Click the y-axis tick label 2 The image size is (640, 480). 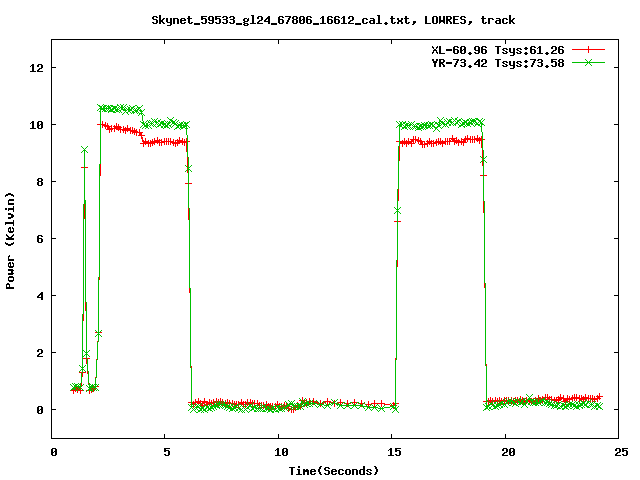tap(40, 353)
